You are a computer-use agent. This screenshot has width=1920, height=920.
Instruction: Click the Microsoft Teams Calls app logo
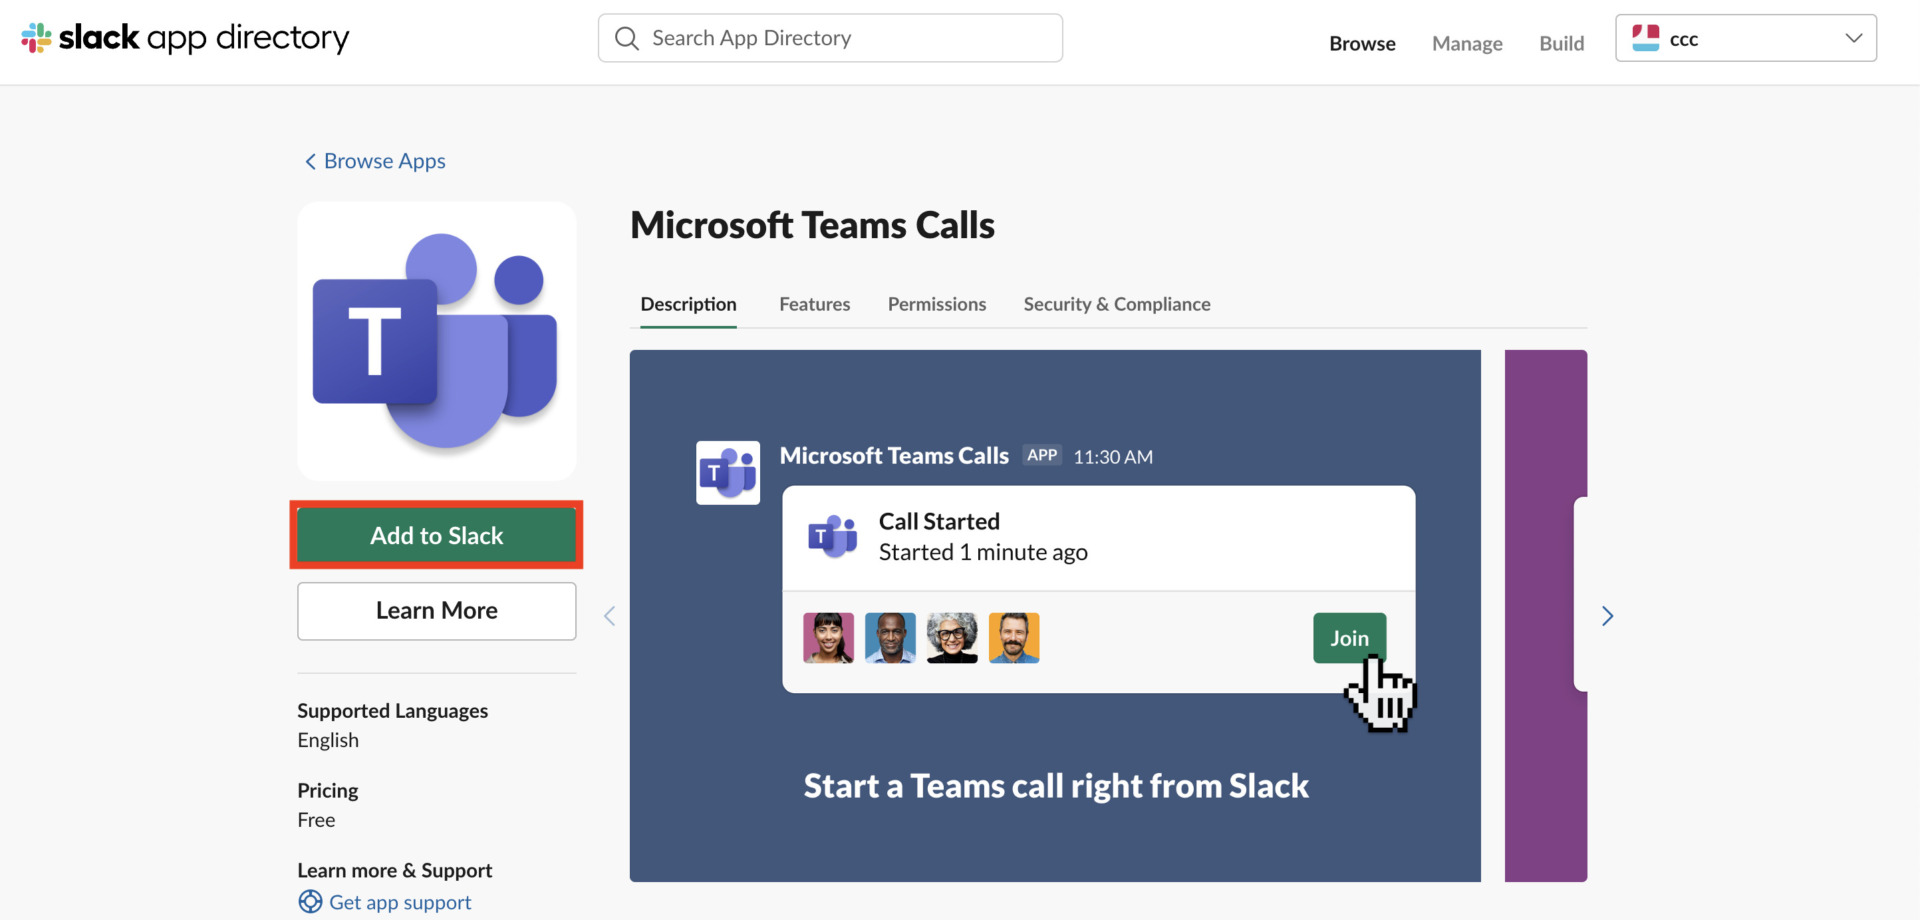436,340
